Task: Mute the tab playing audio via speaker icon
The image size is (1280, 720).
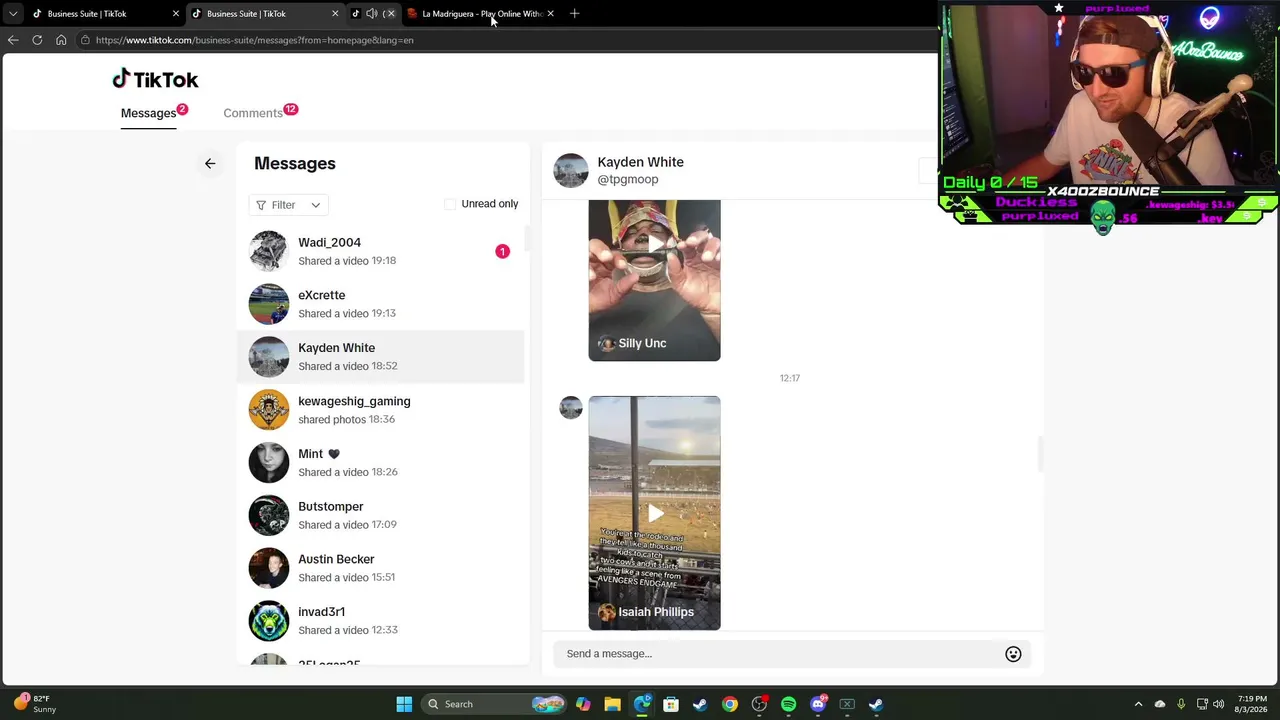Action: coord(372,14)
